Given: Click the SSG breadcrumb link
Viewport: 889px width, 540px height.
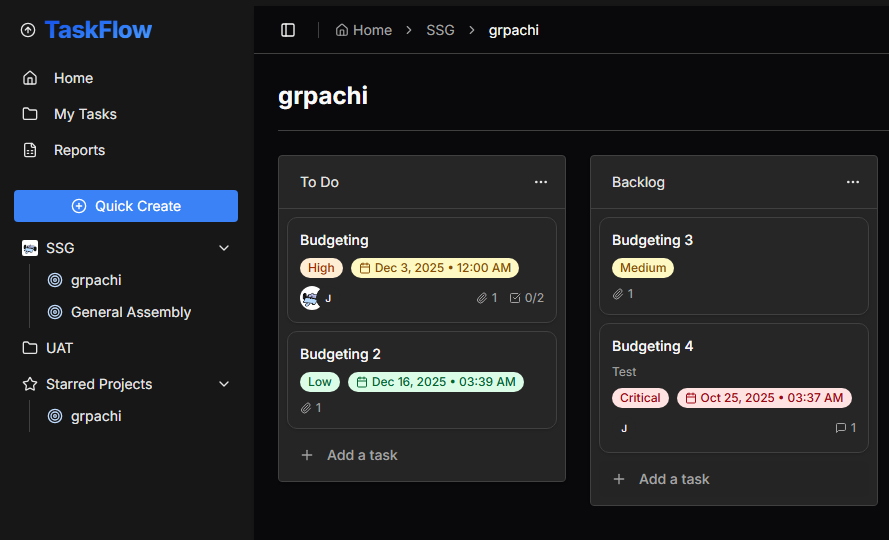Looking at the screenshot, I should pos(440,30).
